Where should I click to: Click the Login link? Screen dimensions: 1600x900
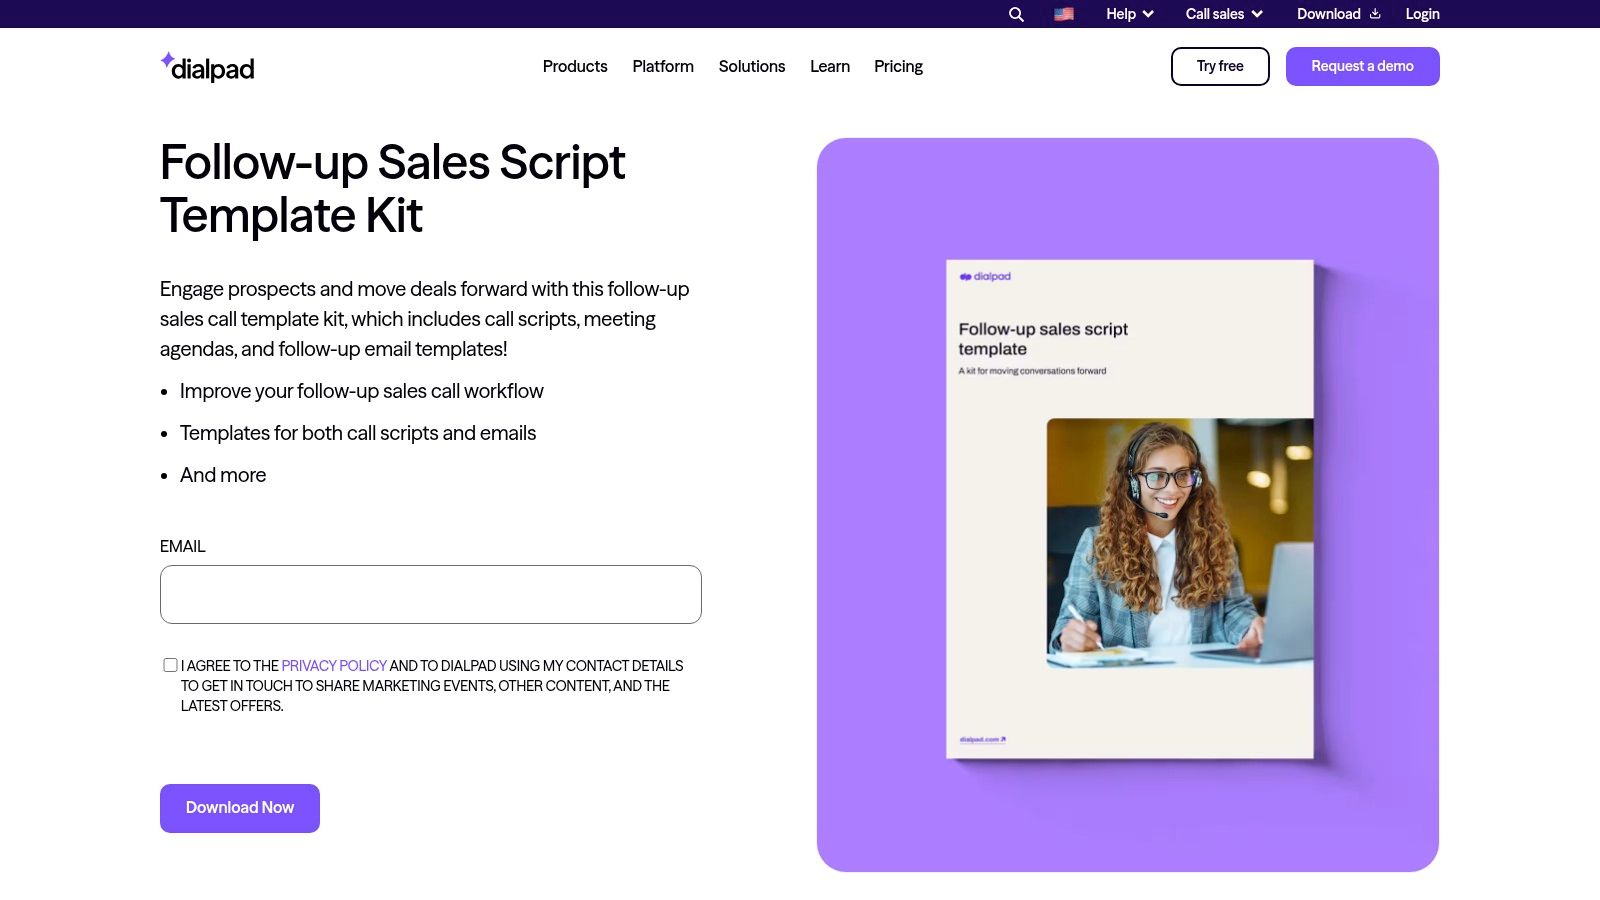click(x=1421, y=14)
